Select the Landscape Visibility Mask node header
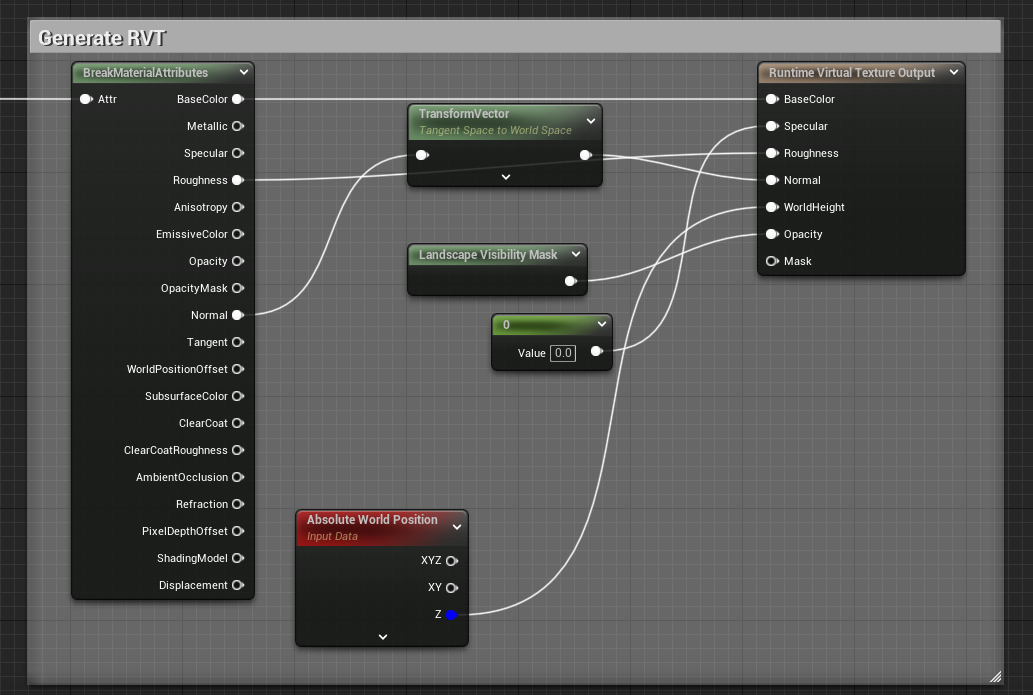This screenshot has height=695, width=1033. point(488,255)
